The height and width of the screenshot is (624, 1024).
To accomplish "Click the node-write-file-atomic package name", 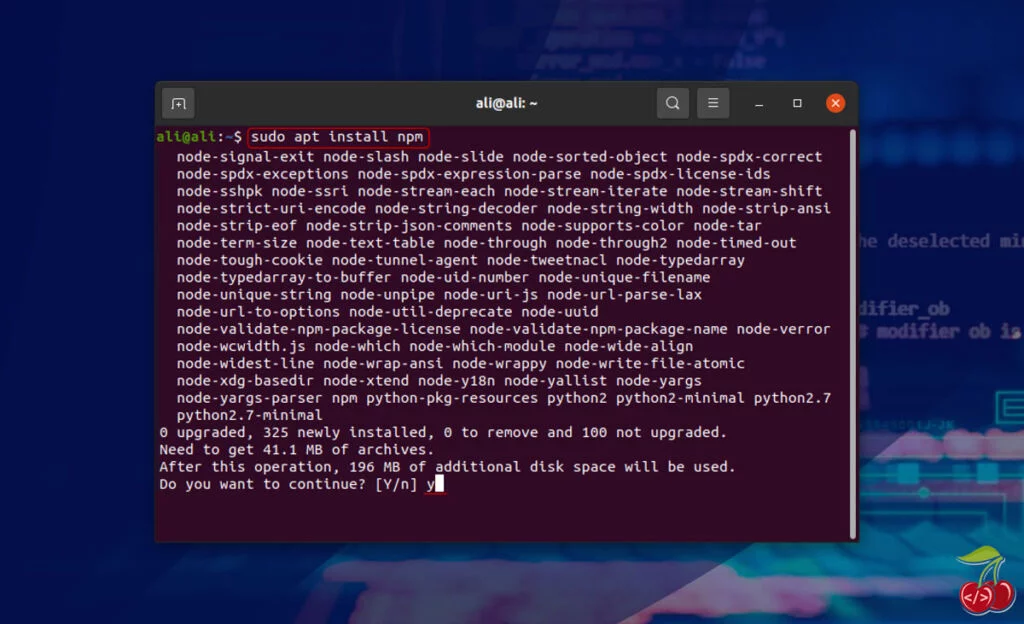I will click(650, 364).
